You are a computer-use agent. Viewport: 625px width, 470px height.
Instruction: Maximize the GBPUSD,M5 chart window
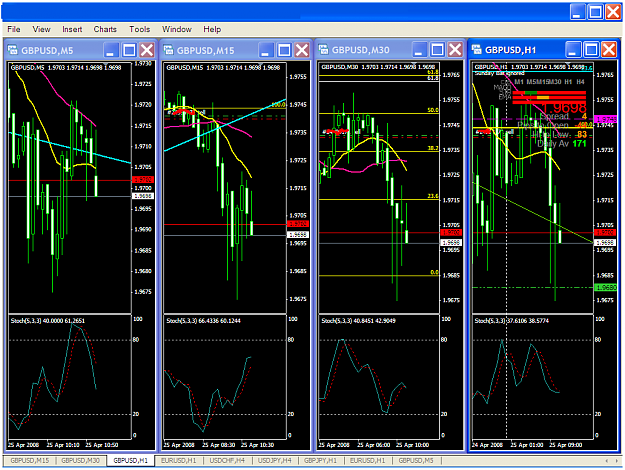click(x=129, y=50)
